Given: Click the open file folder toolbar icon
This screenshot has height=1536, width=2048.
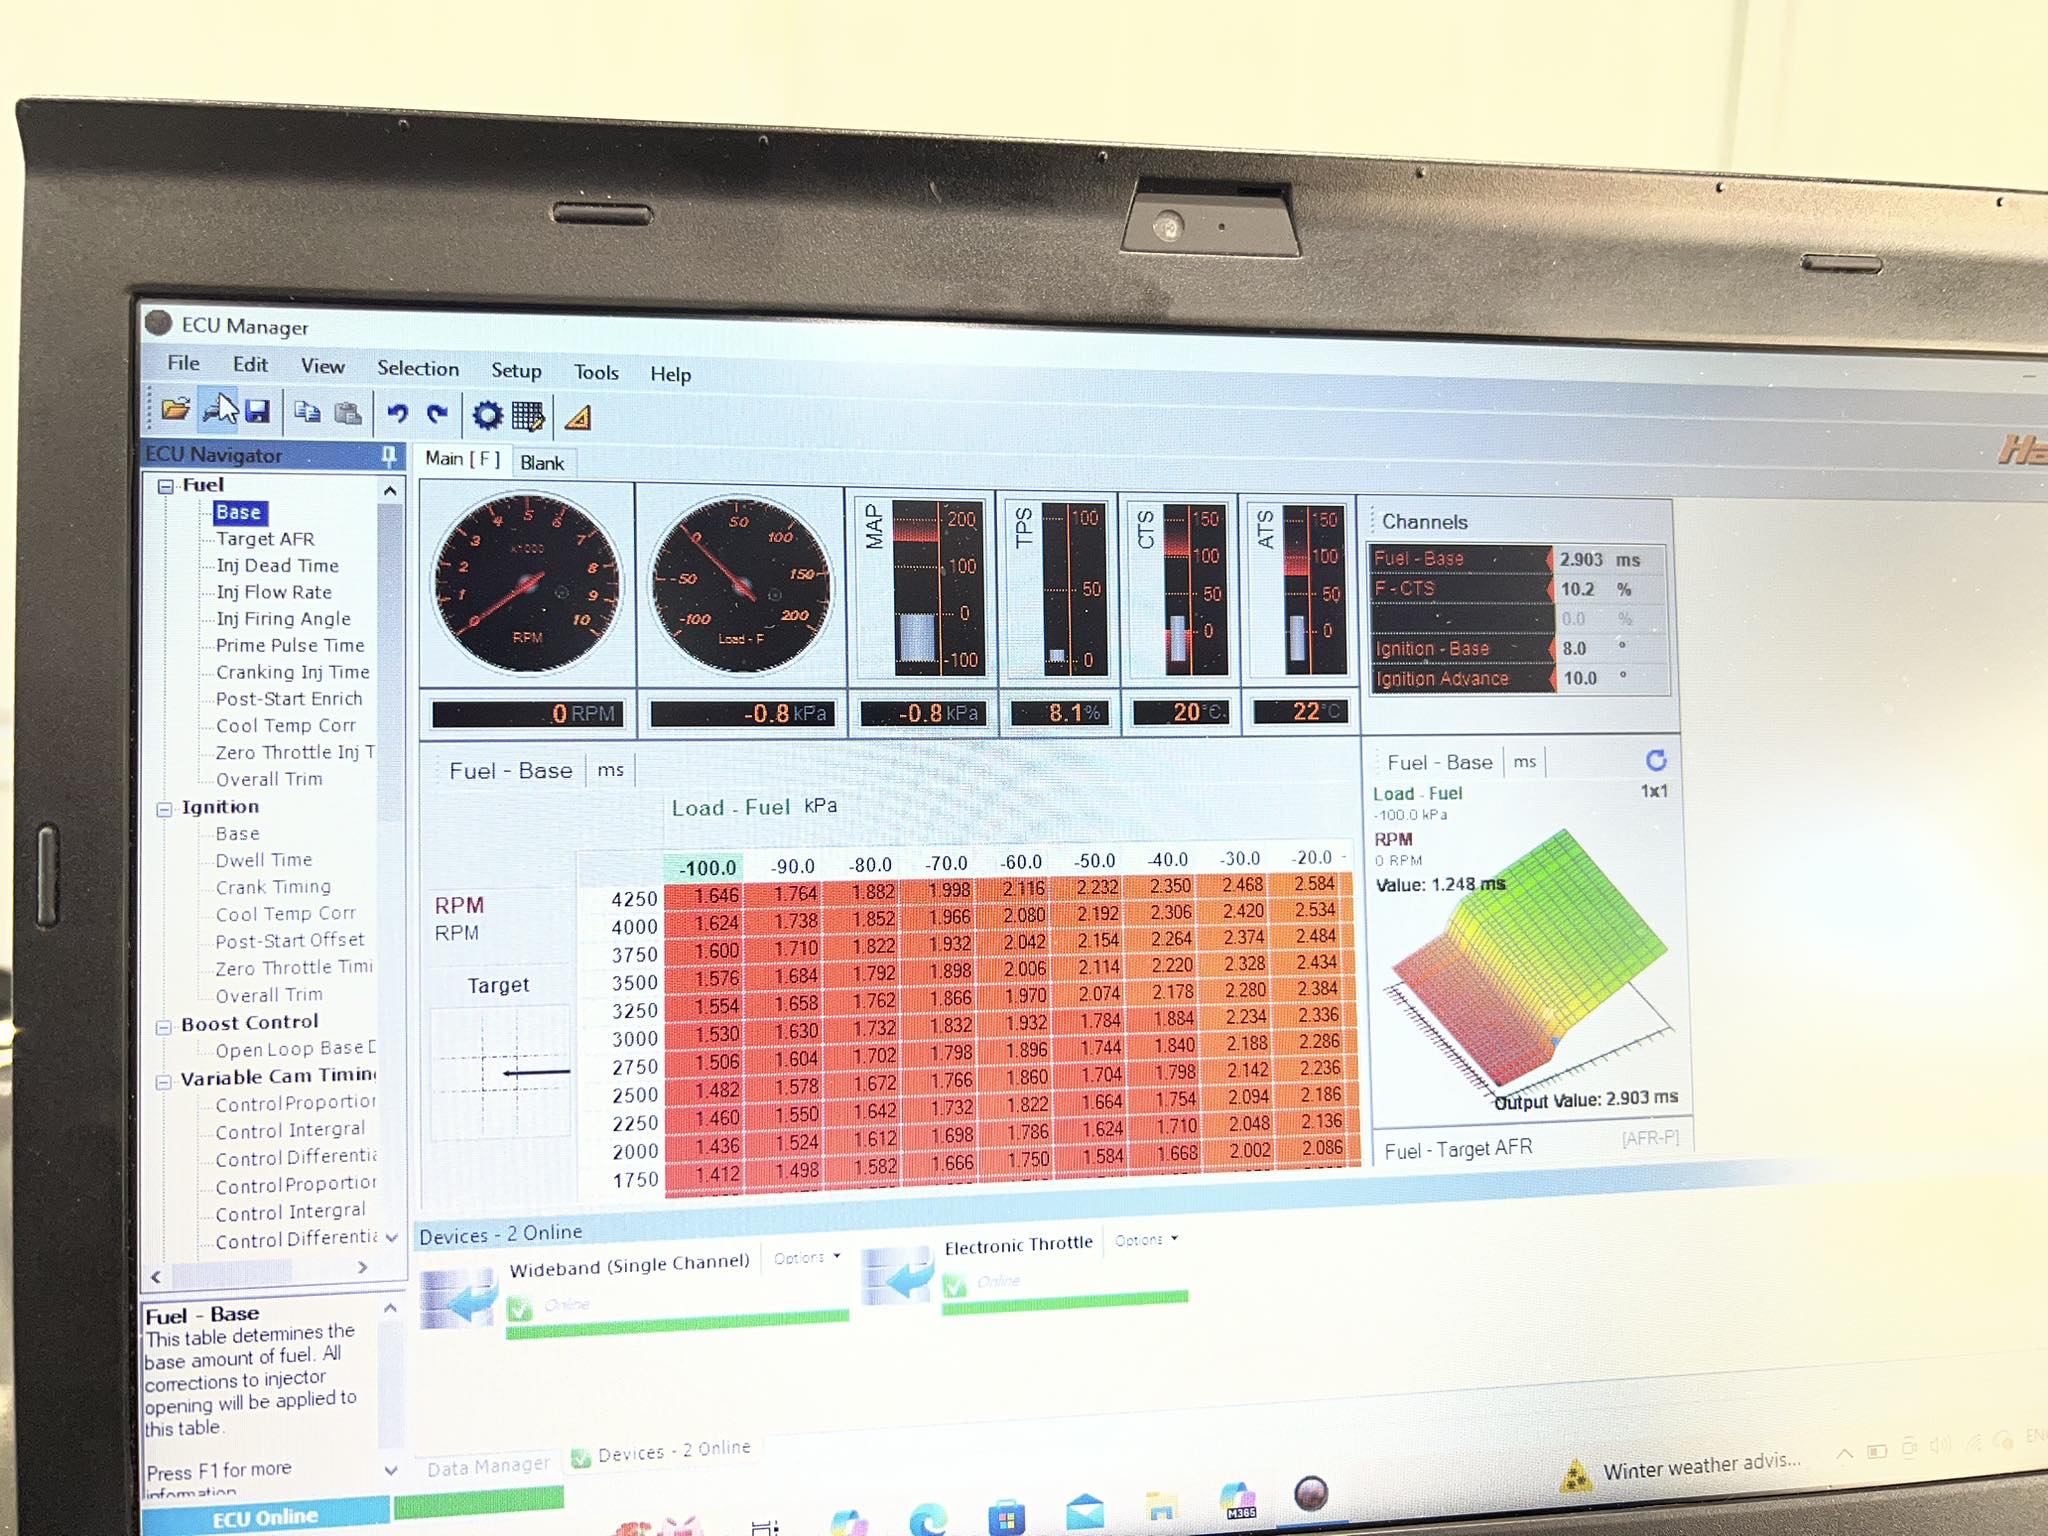Looking at the screenshot, I should tap(175, 408).
